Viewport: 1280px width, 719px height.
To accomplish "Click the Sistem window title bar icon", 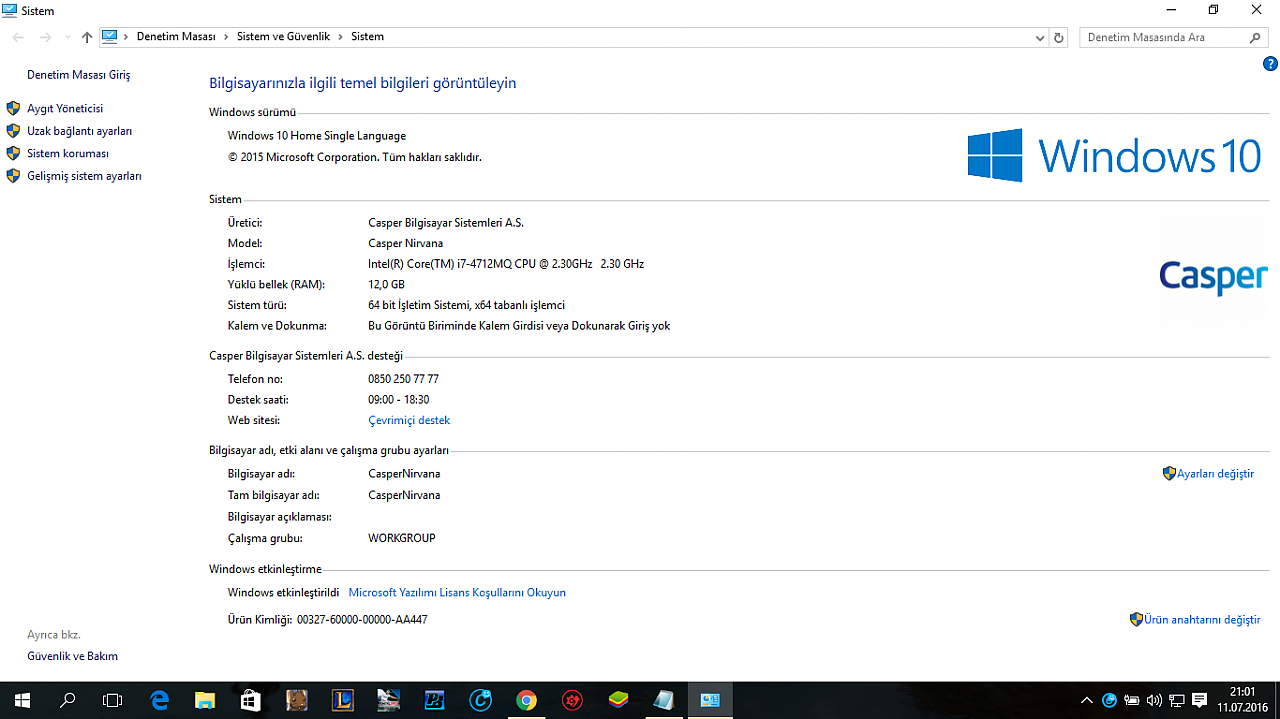I will click(10, 10).
